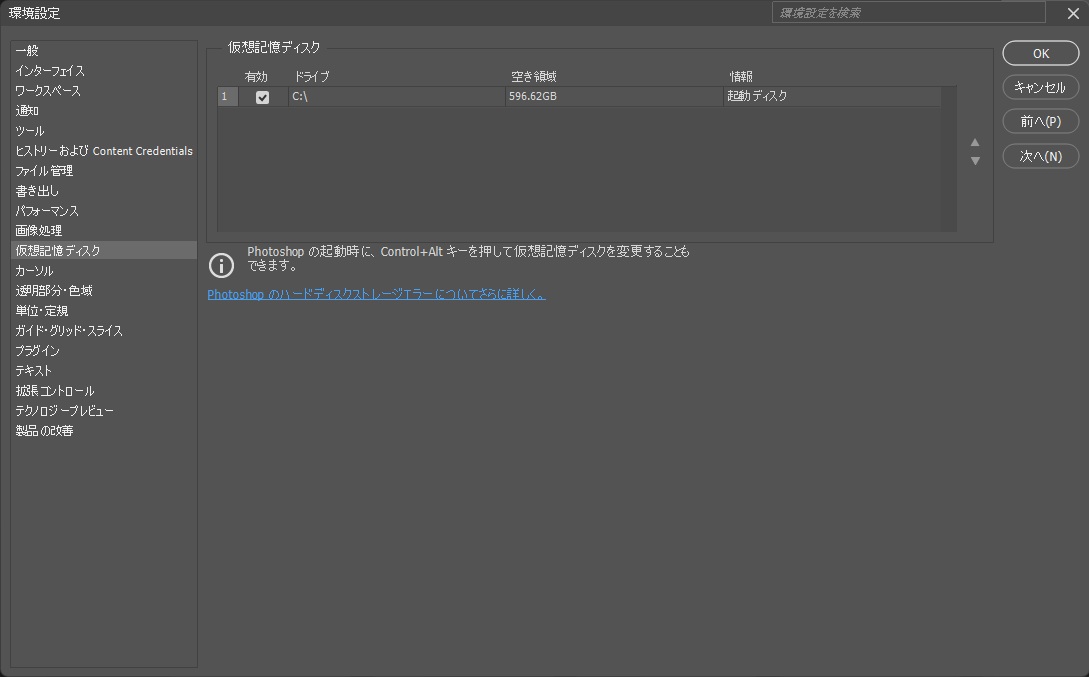
Task: Select インターフェイス category
Action: (x=104, y=71)
